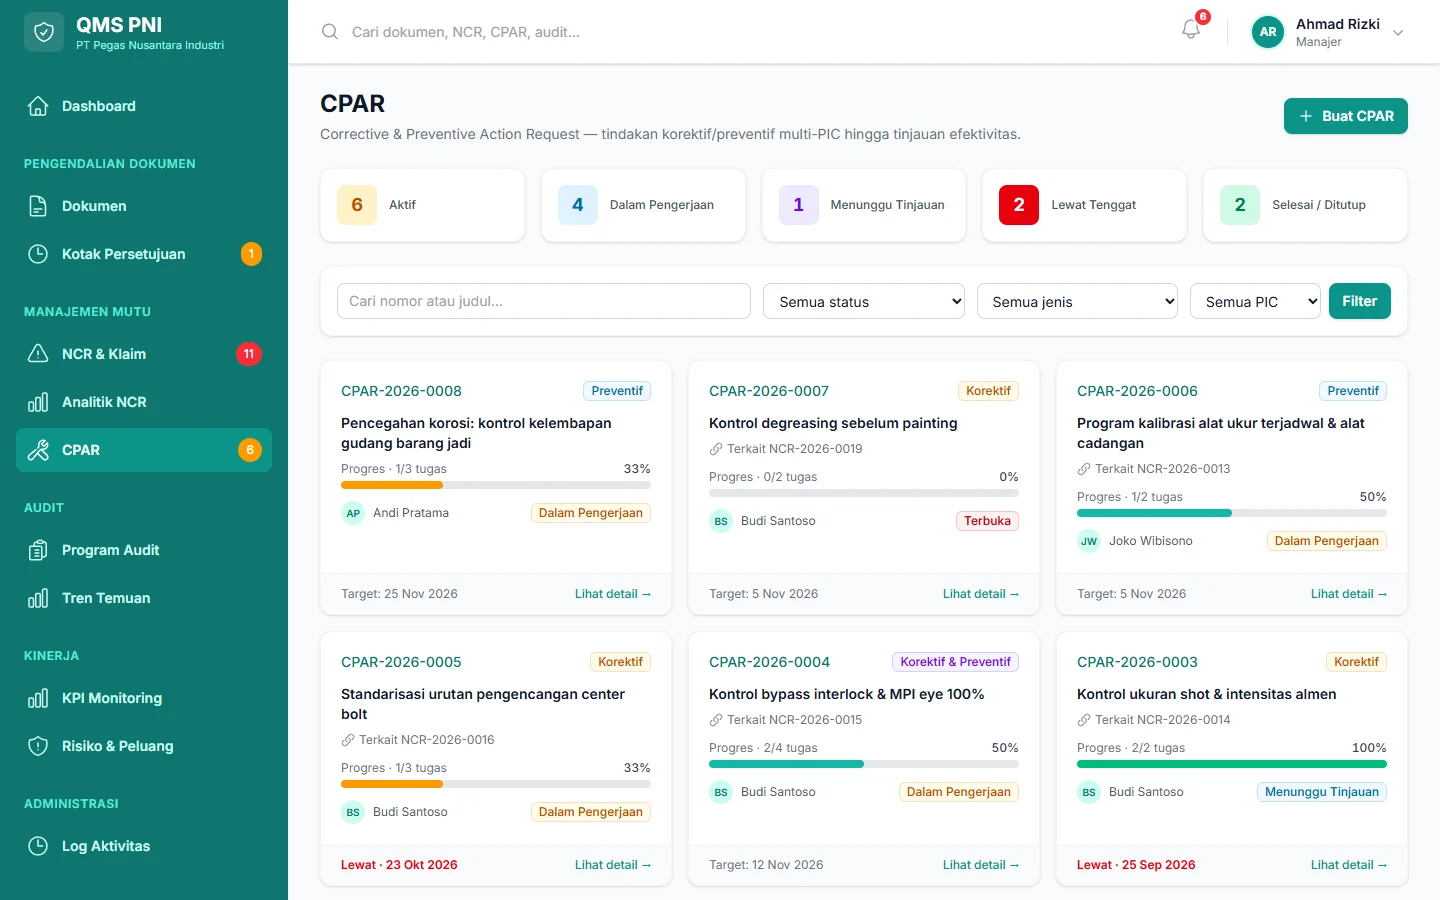
Task: Open Lihat detail for CPAR-2026-0003
Action: coord(1349,865)
